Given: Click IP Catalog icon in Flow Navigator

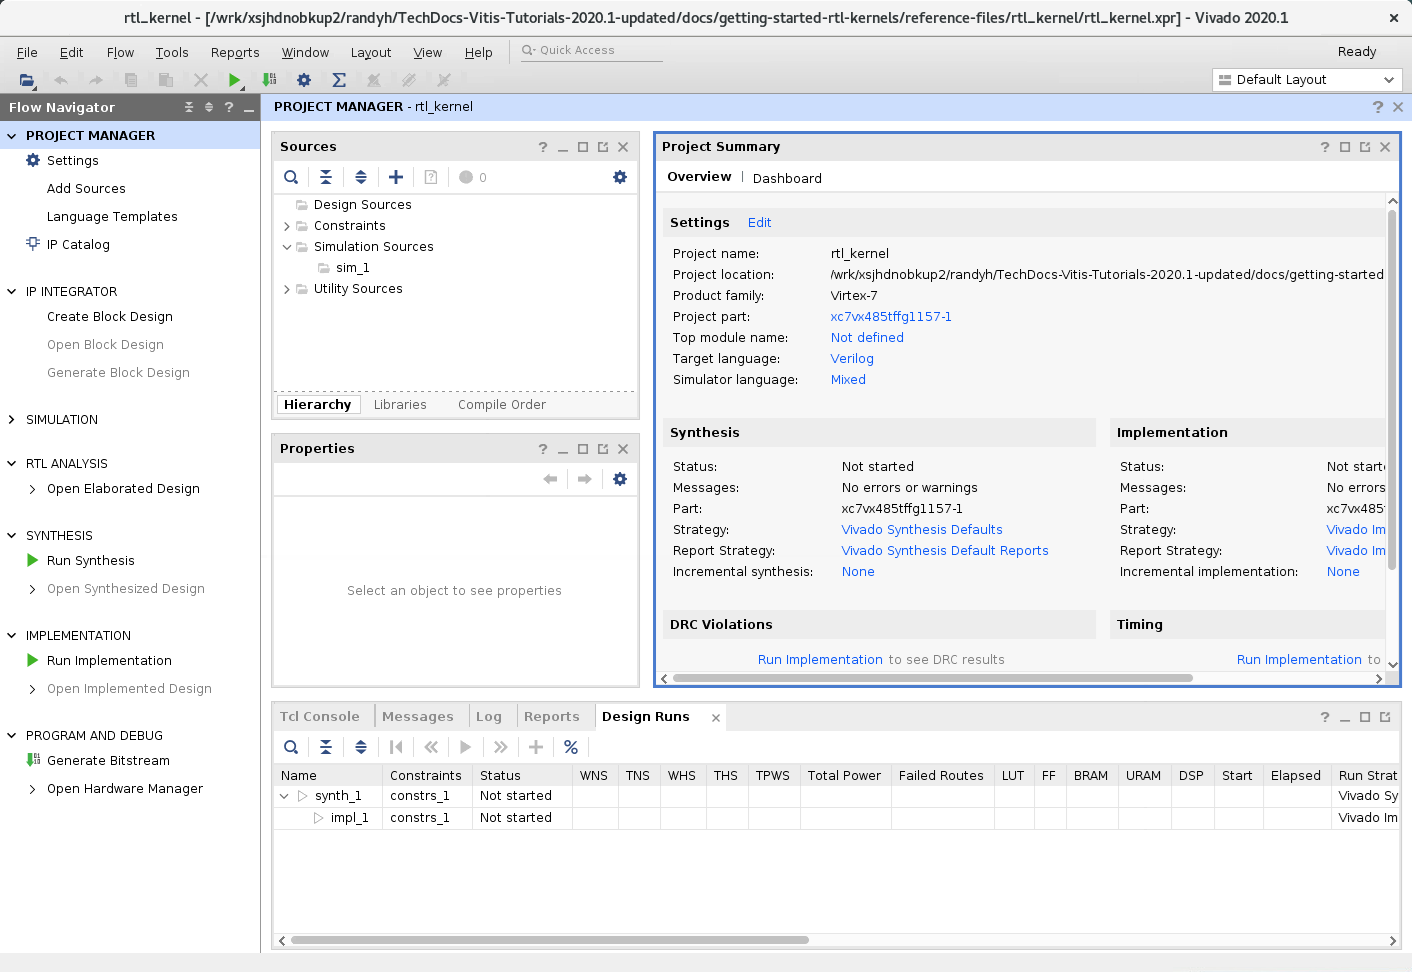Looking at the screenshot, I should point(33,243).
